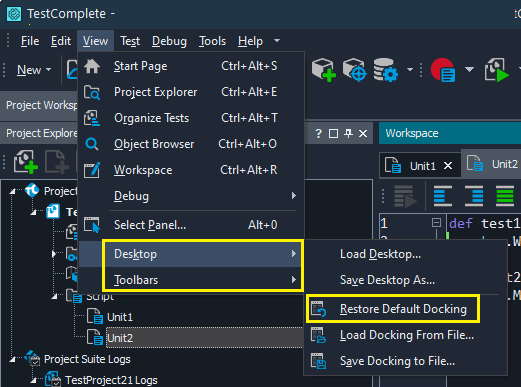Open the Help menu
This screenshot has height=387, width=521.
[x=250, y=41]
